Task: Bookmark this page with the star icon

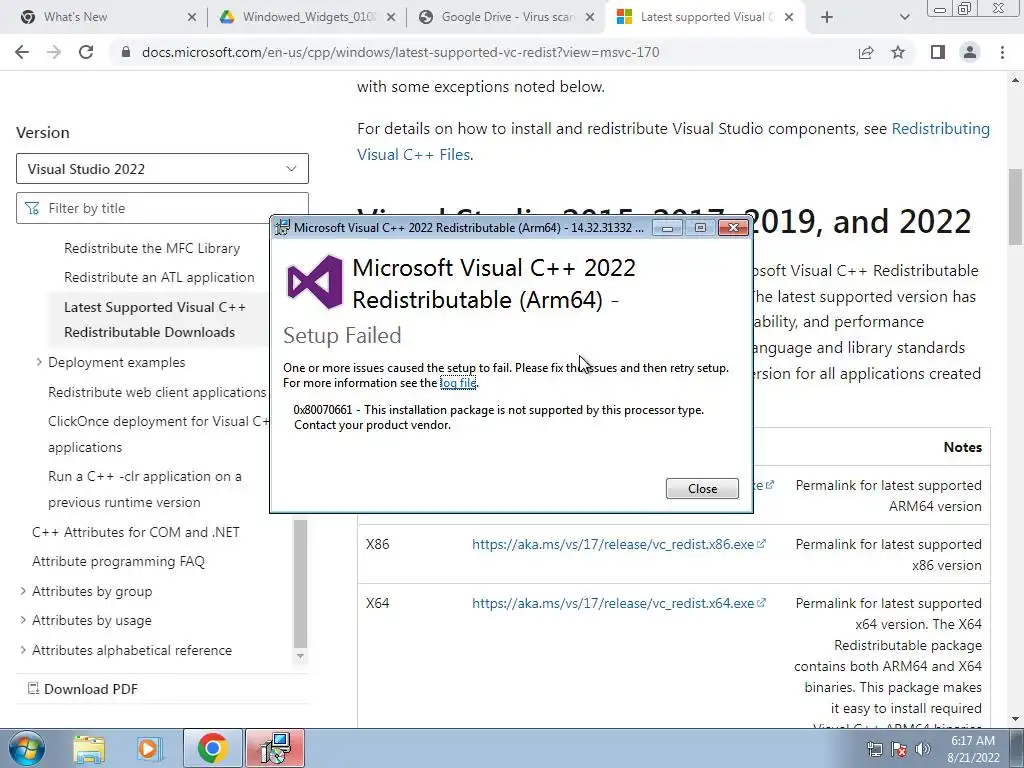Action: [x=899, y=52]
